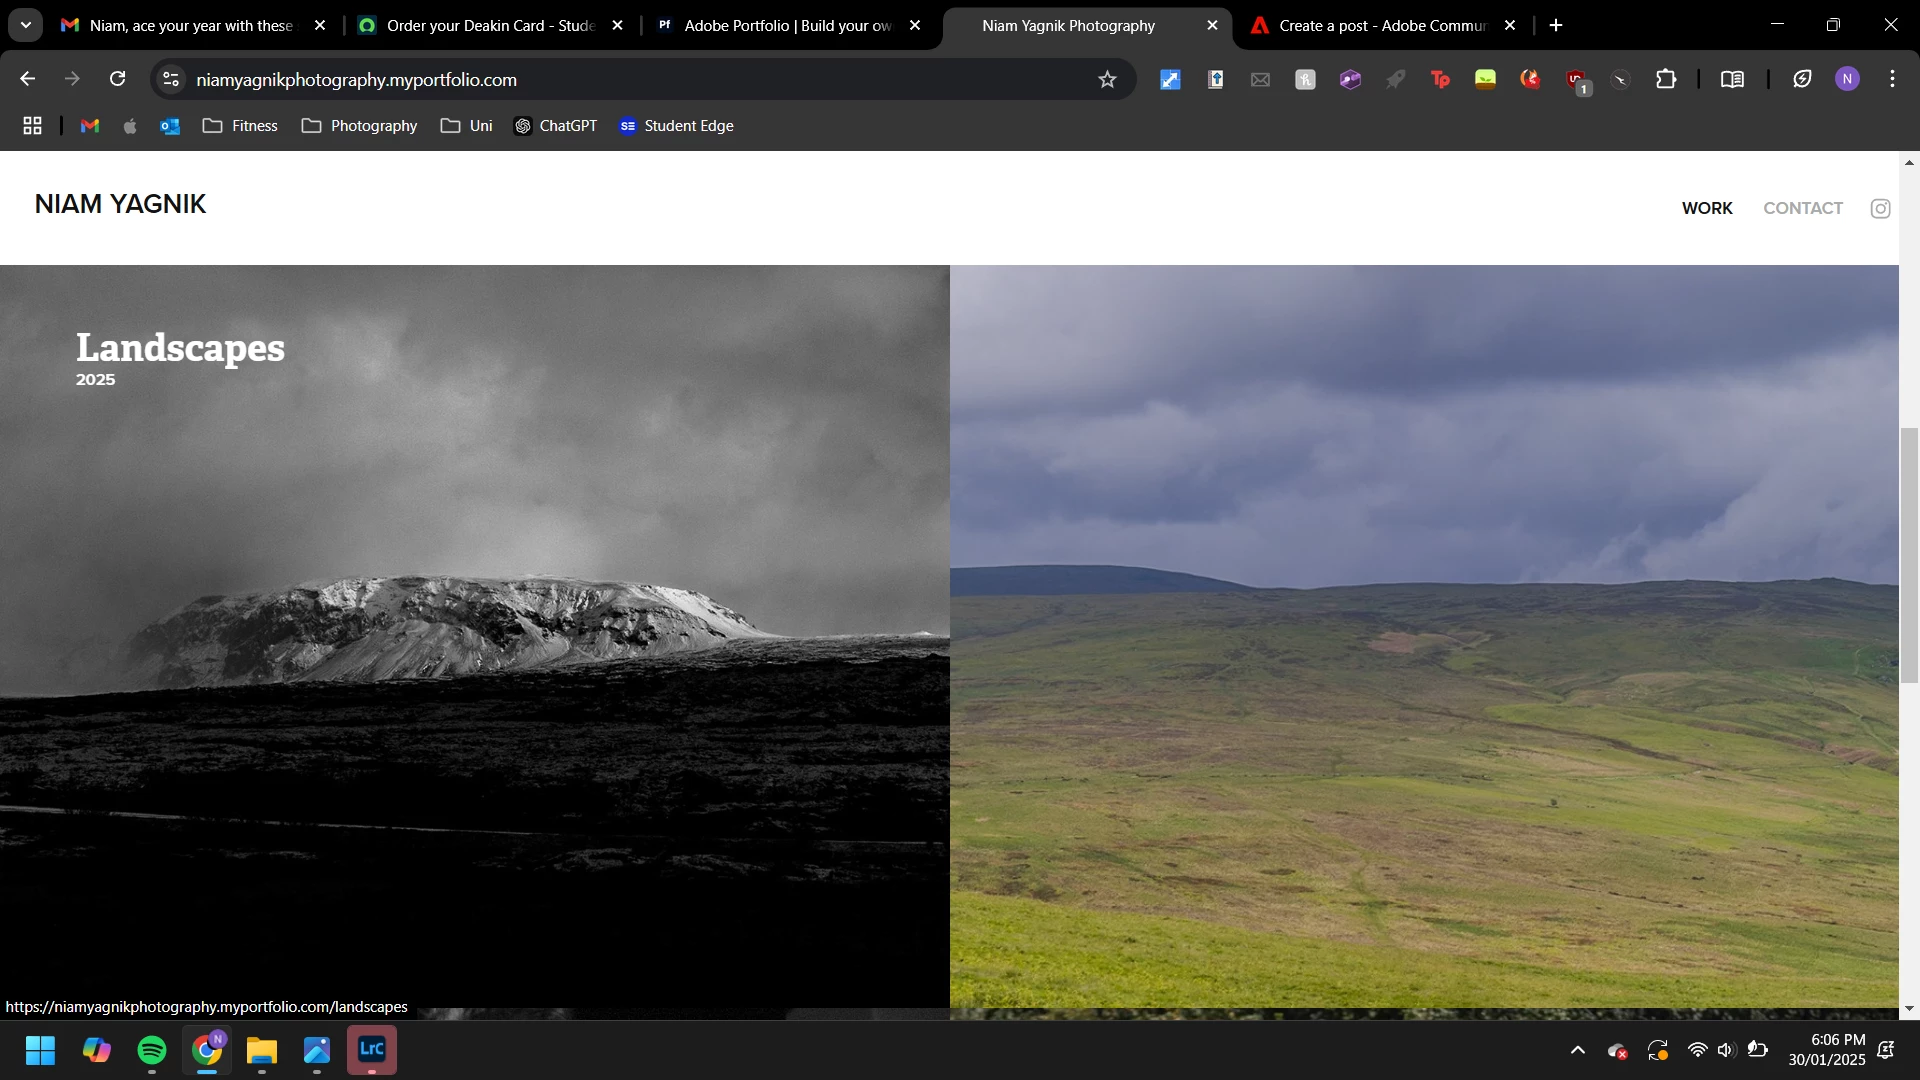Click the address bar URL field
This screenshot has width=1920, height=1080.
(600, 80)
